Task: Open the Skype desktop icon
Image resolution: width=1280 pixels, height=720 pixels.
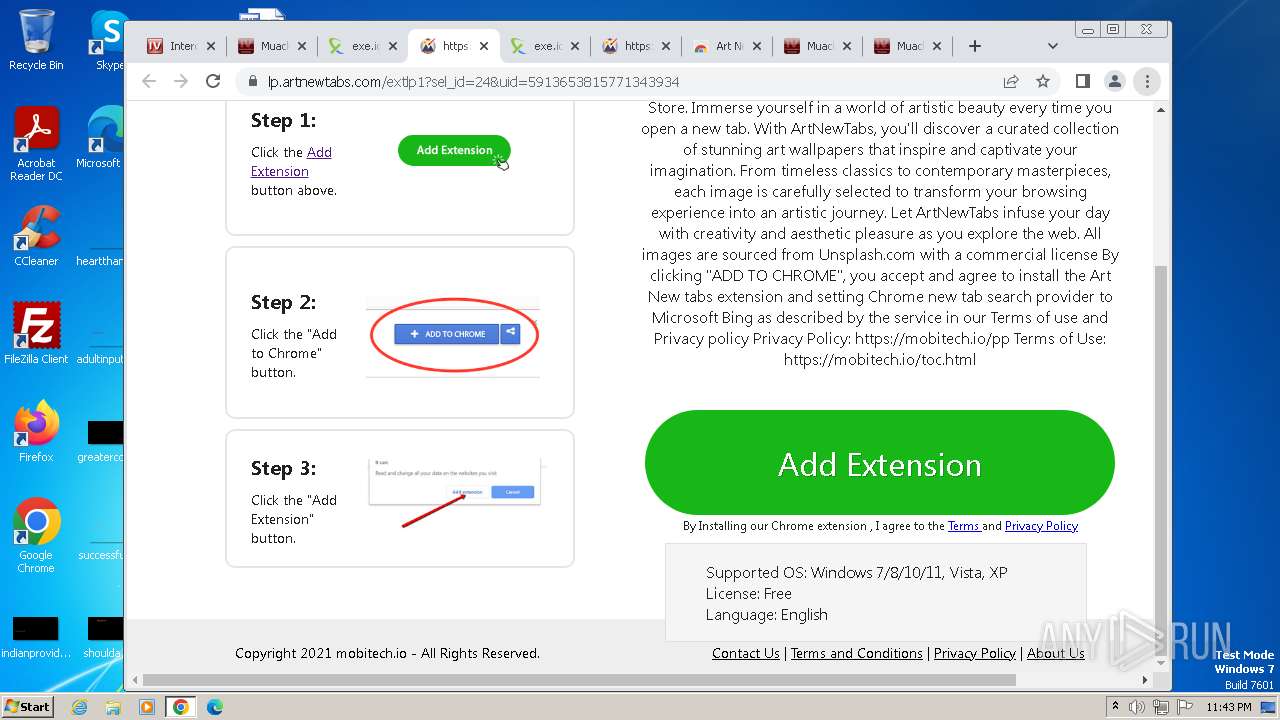Action: (x=109, y=40)
